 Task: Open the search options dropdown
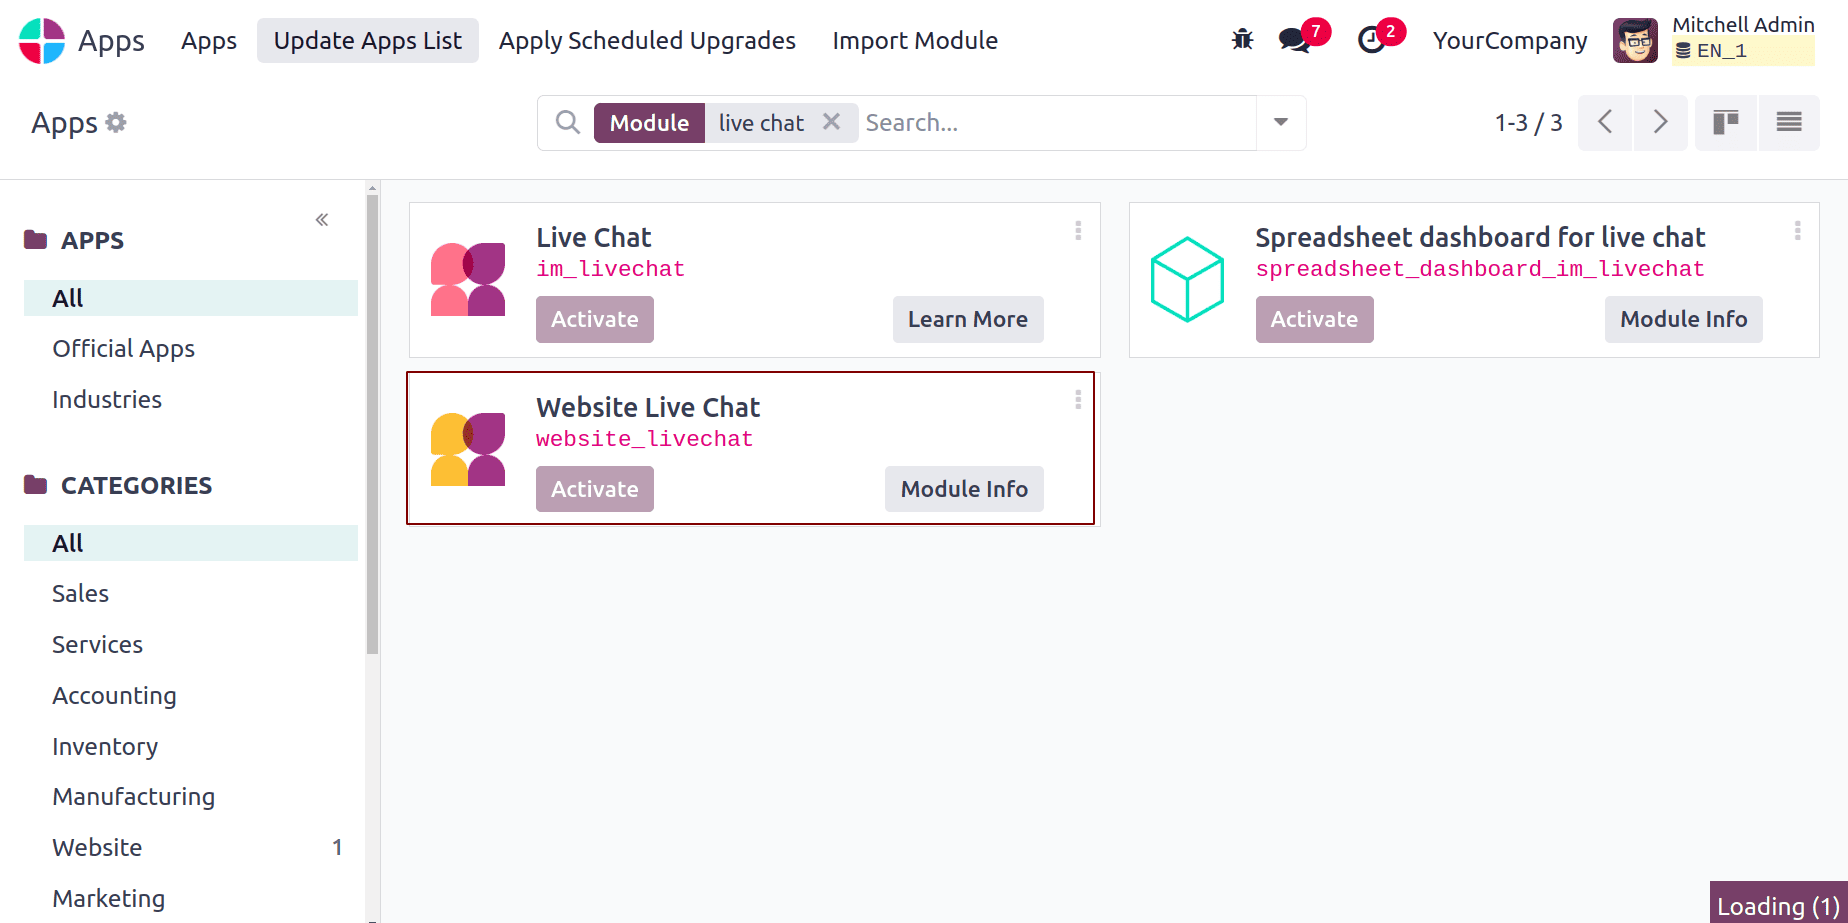pyautogui.click(x=1280, y=122)
